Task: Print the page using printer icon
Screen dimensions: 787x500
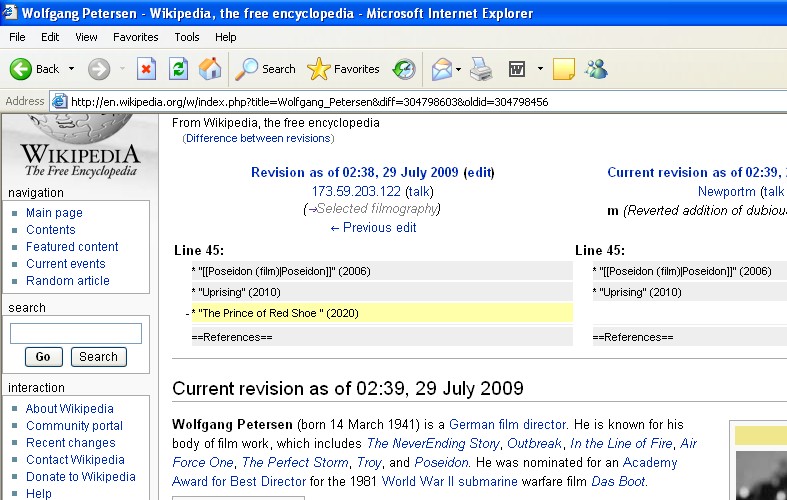Action: click(481, 69)
